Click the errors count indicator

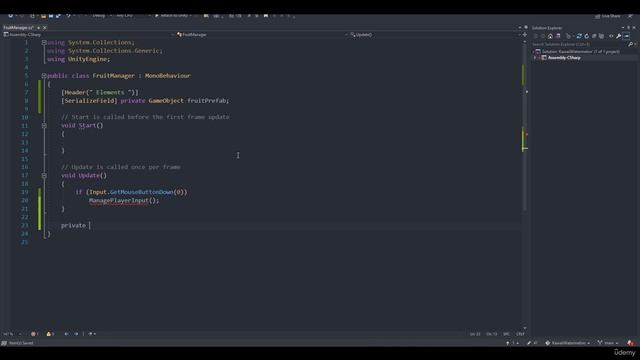[35, 334]
